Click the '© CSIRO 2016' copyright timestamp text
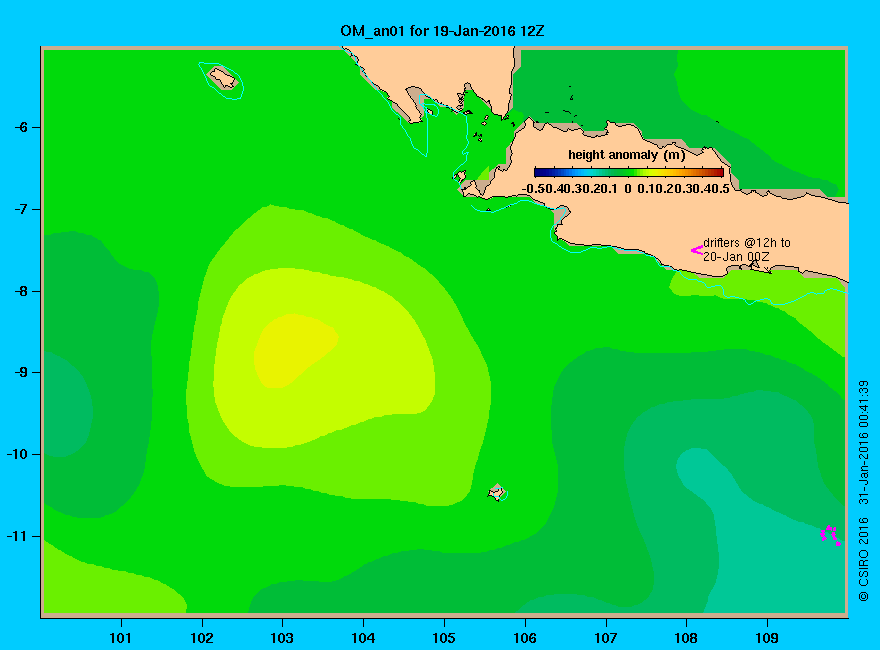Screen dimensions: 880x650 coord(864,491)
